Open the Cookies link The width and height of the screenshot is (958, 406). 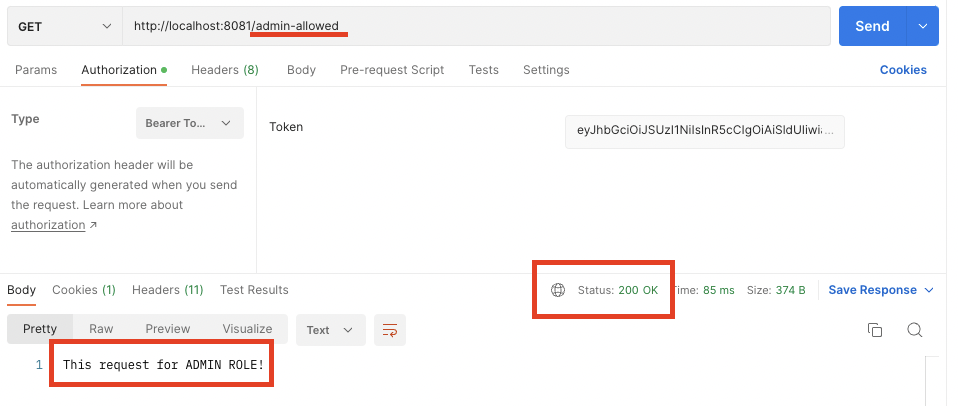(x=903, y=70)
